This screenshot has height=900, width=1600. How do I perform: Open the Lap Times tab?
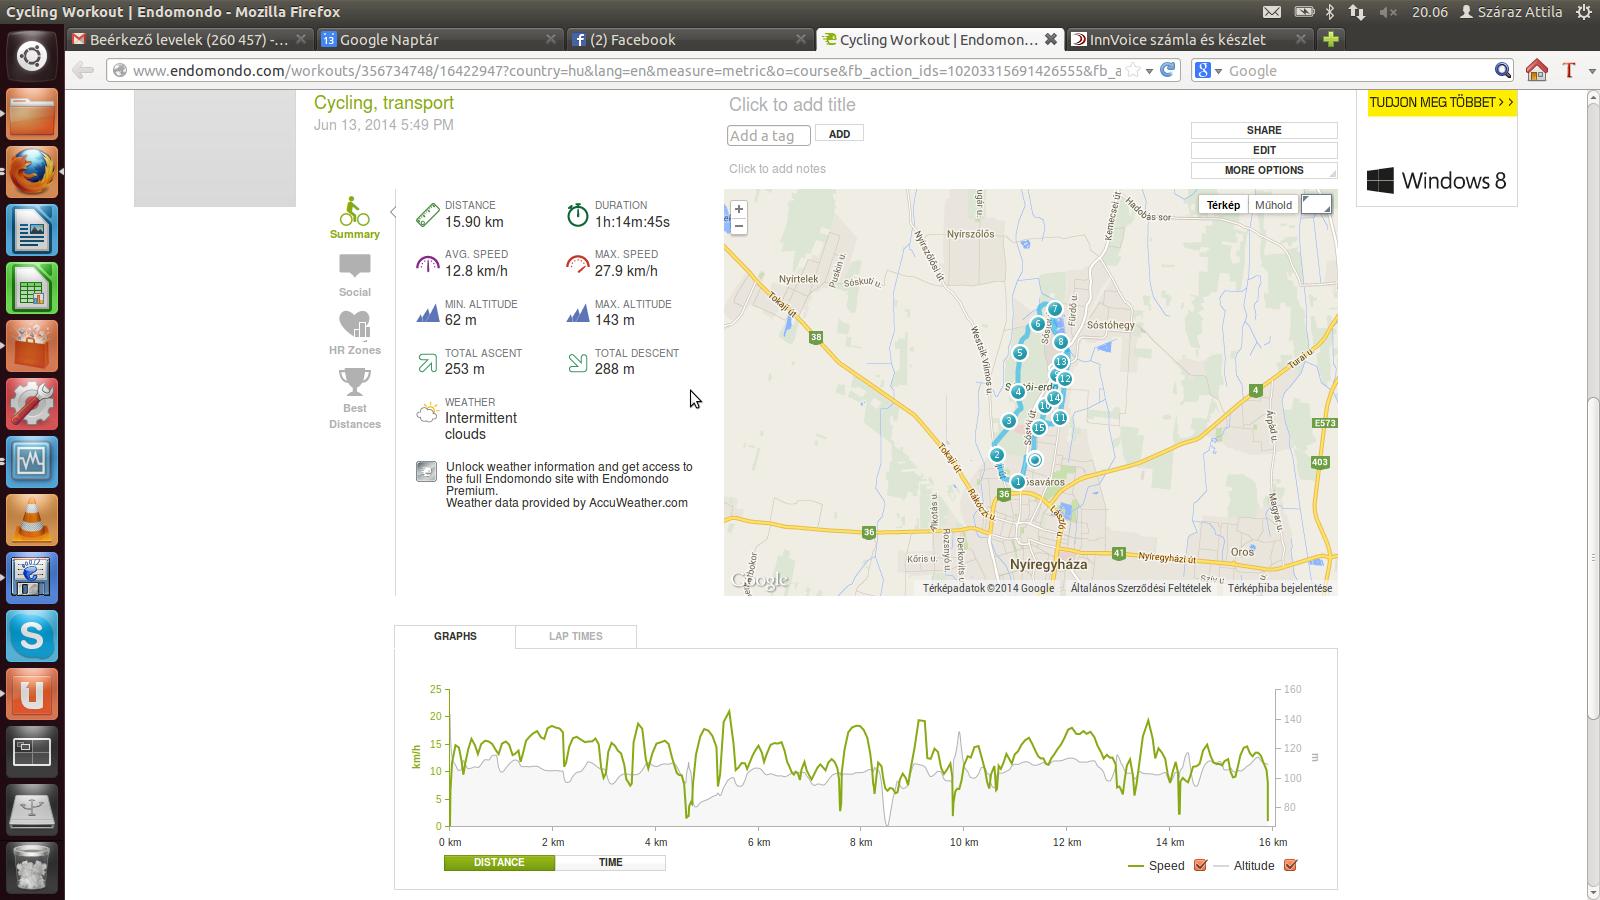point(575,636)
